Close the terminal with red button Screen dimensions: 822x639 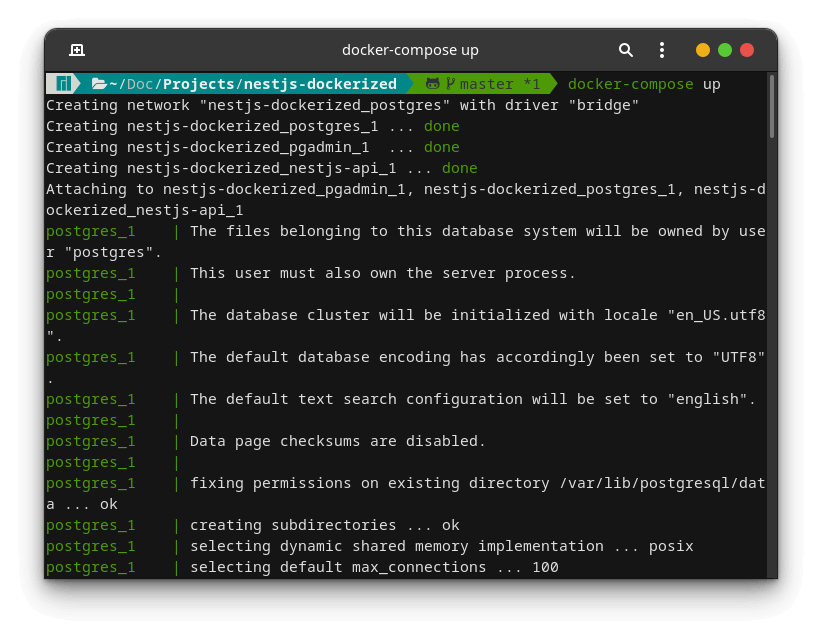click(747, 50)
